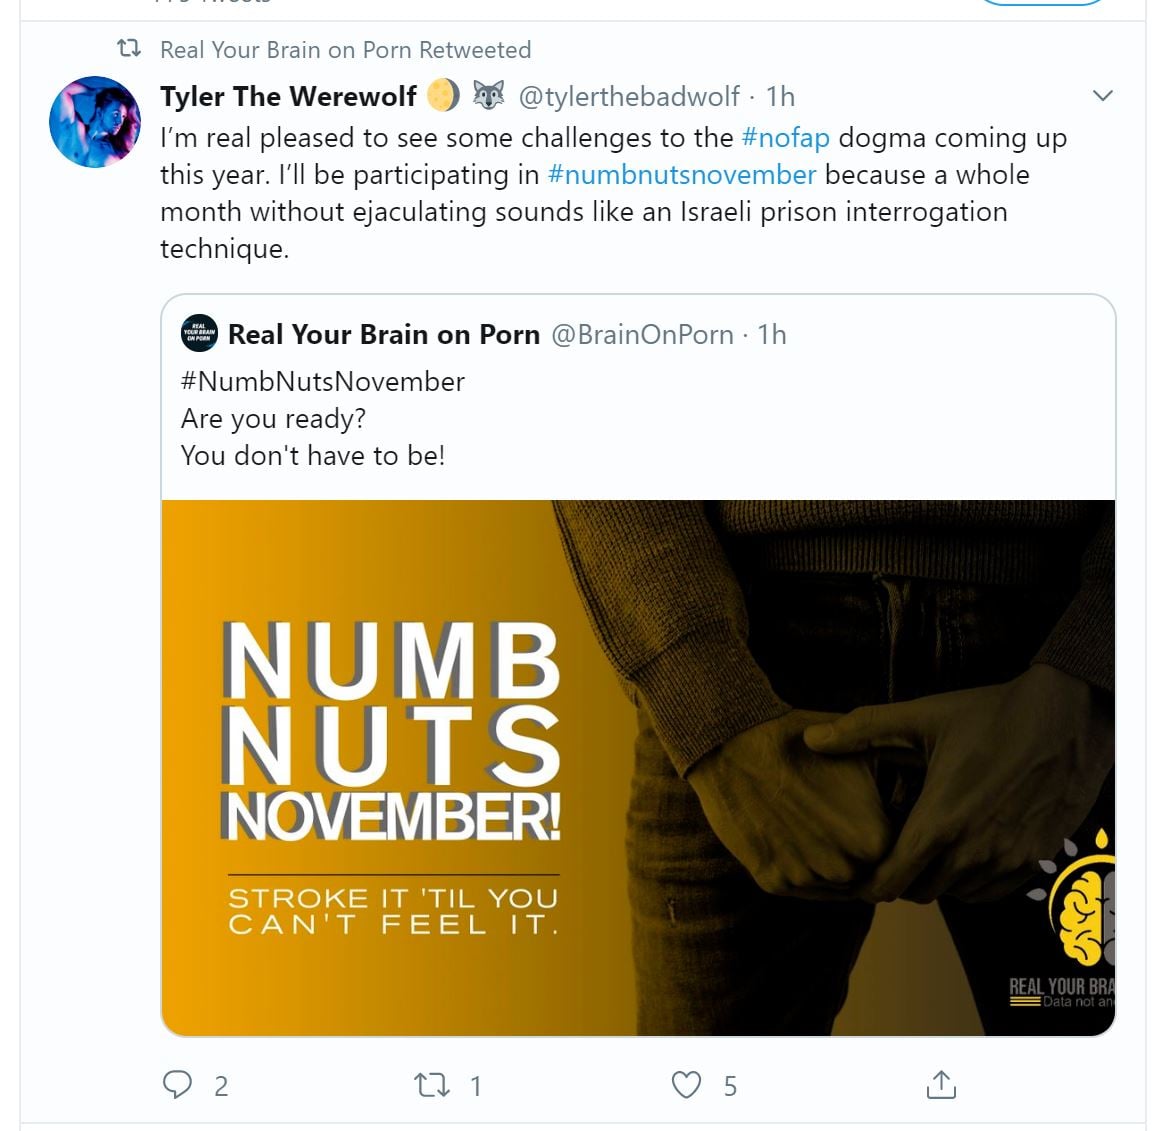Open the Tyler The Werewolf display name link
Screen dimensions: 1156x1131
point(288,96)
